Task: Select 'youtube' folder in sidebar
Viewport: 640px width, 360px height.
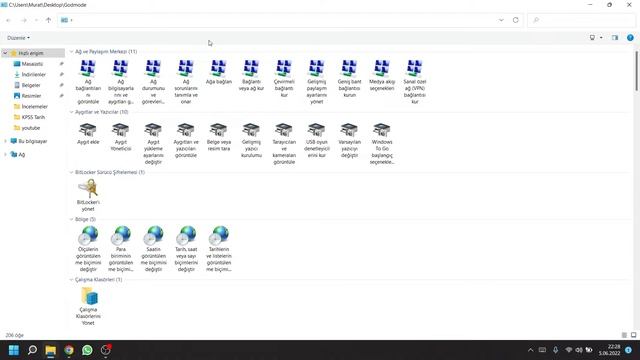Action: [31, 128]
